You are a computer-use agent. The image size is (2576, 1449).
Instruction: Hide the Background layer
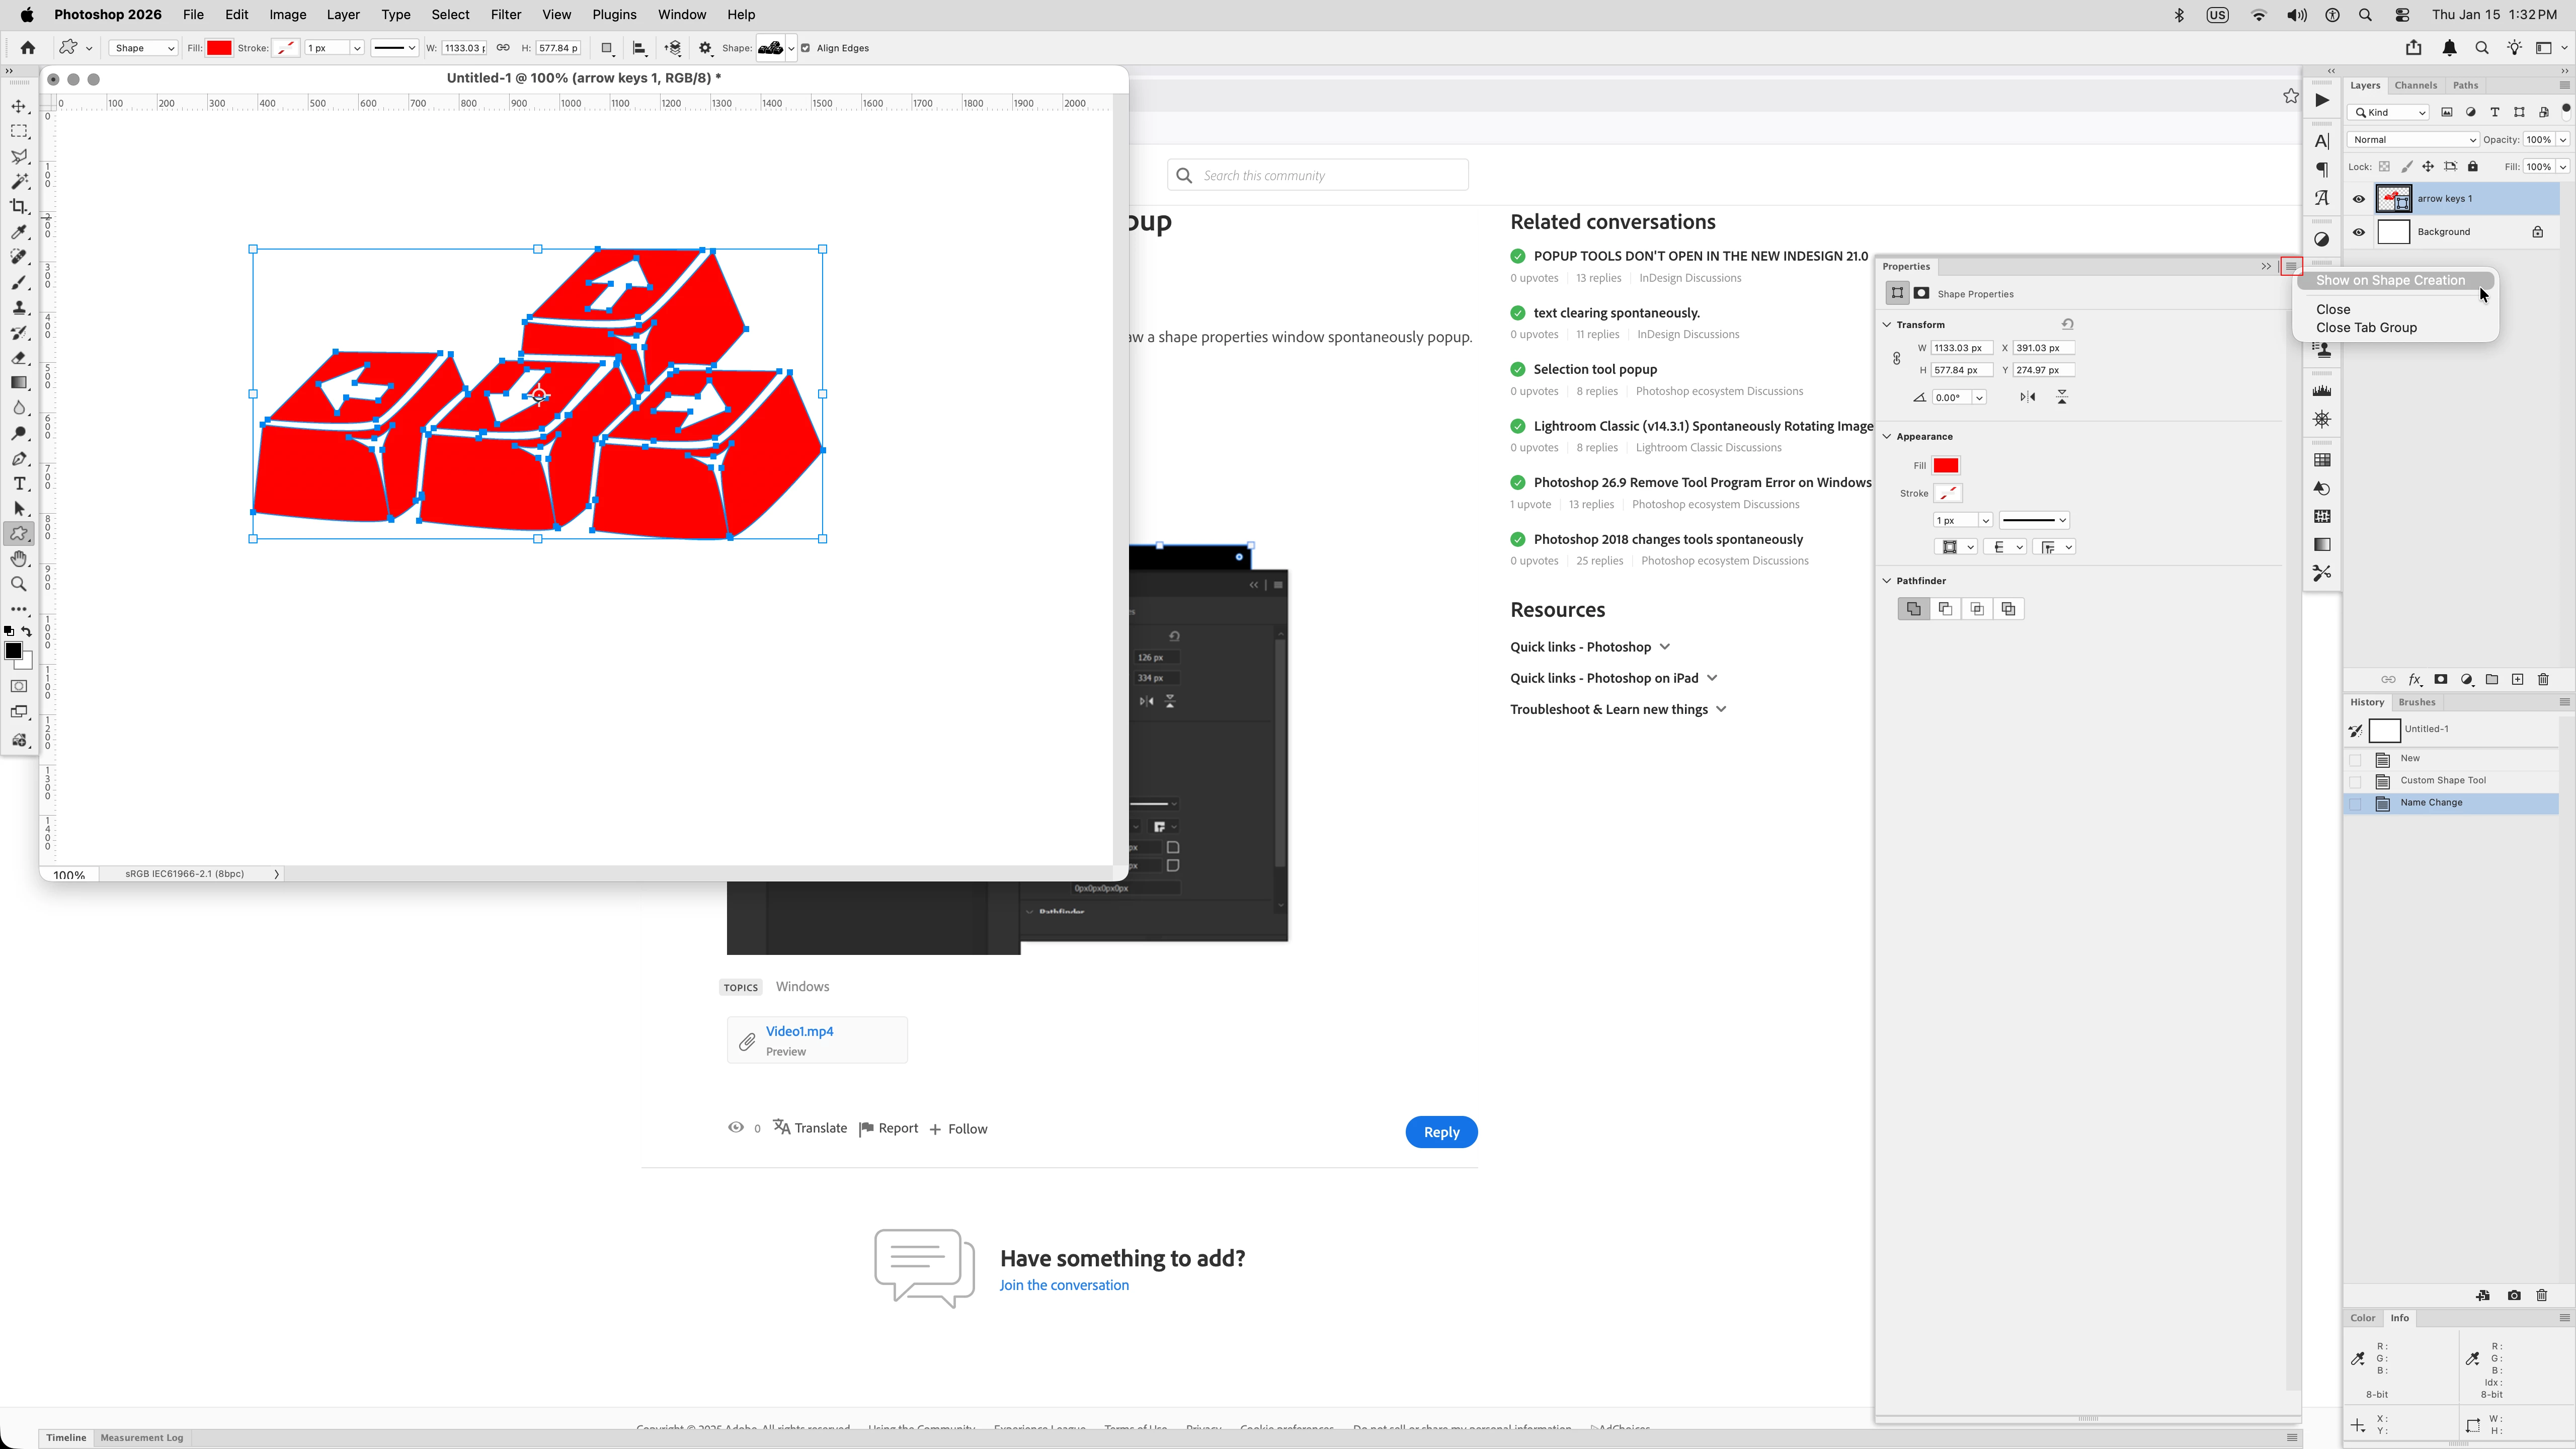pyautogui.click(x=2359, y=233)
